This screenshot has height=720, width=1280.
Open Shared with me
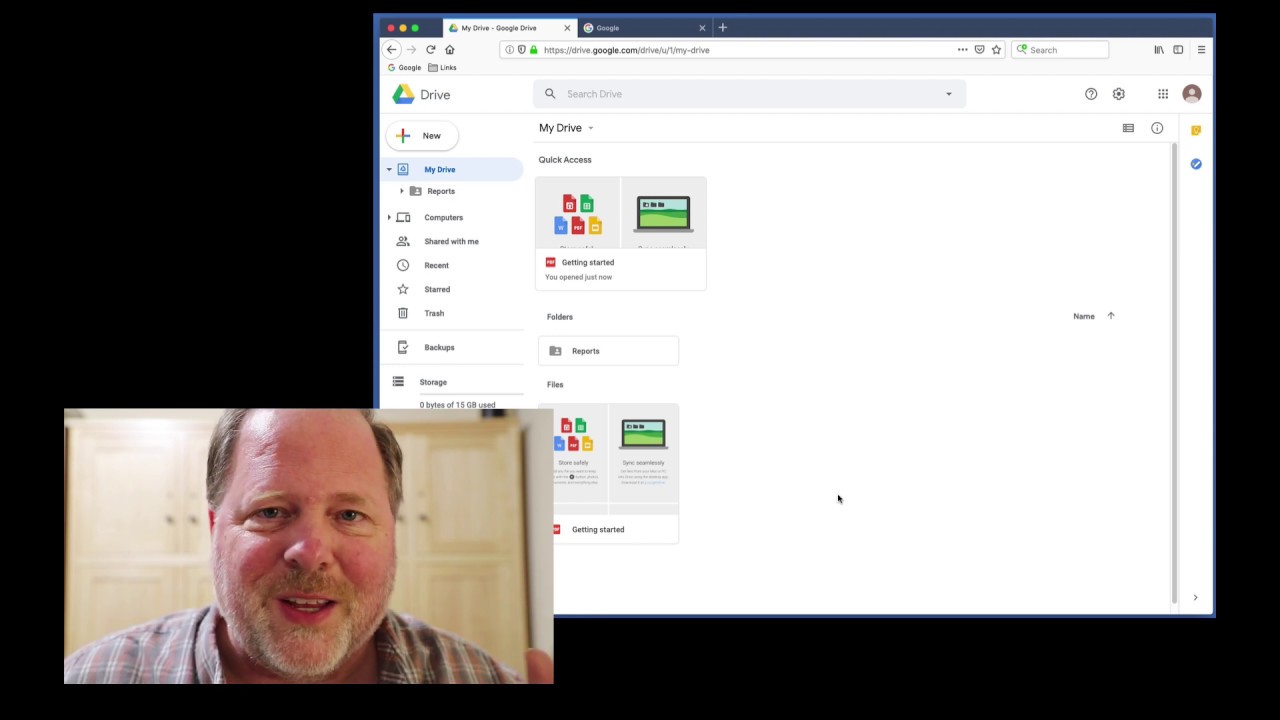coord(451,241)
